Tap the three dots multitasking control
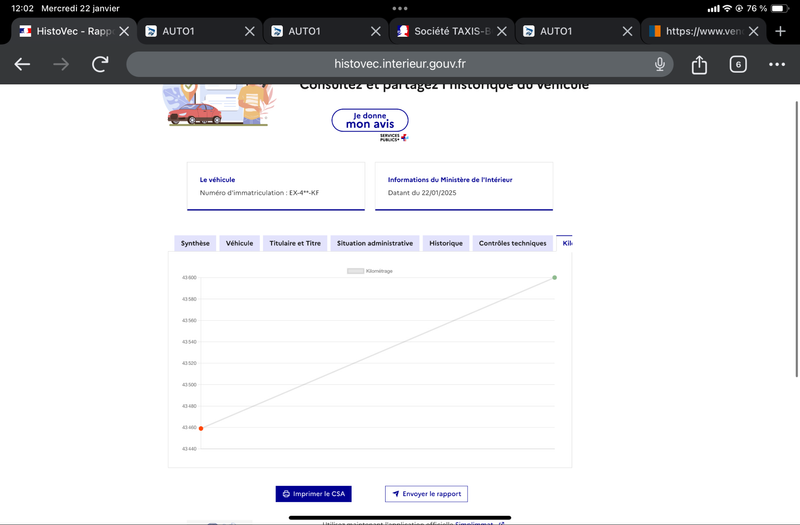The image size is (800, 525). [400, 8]
